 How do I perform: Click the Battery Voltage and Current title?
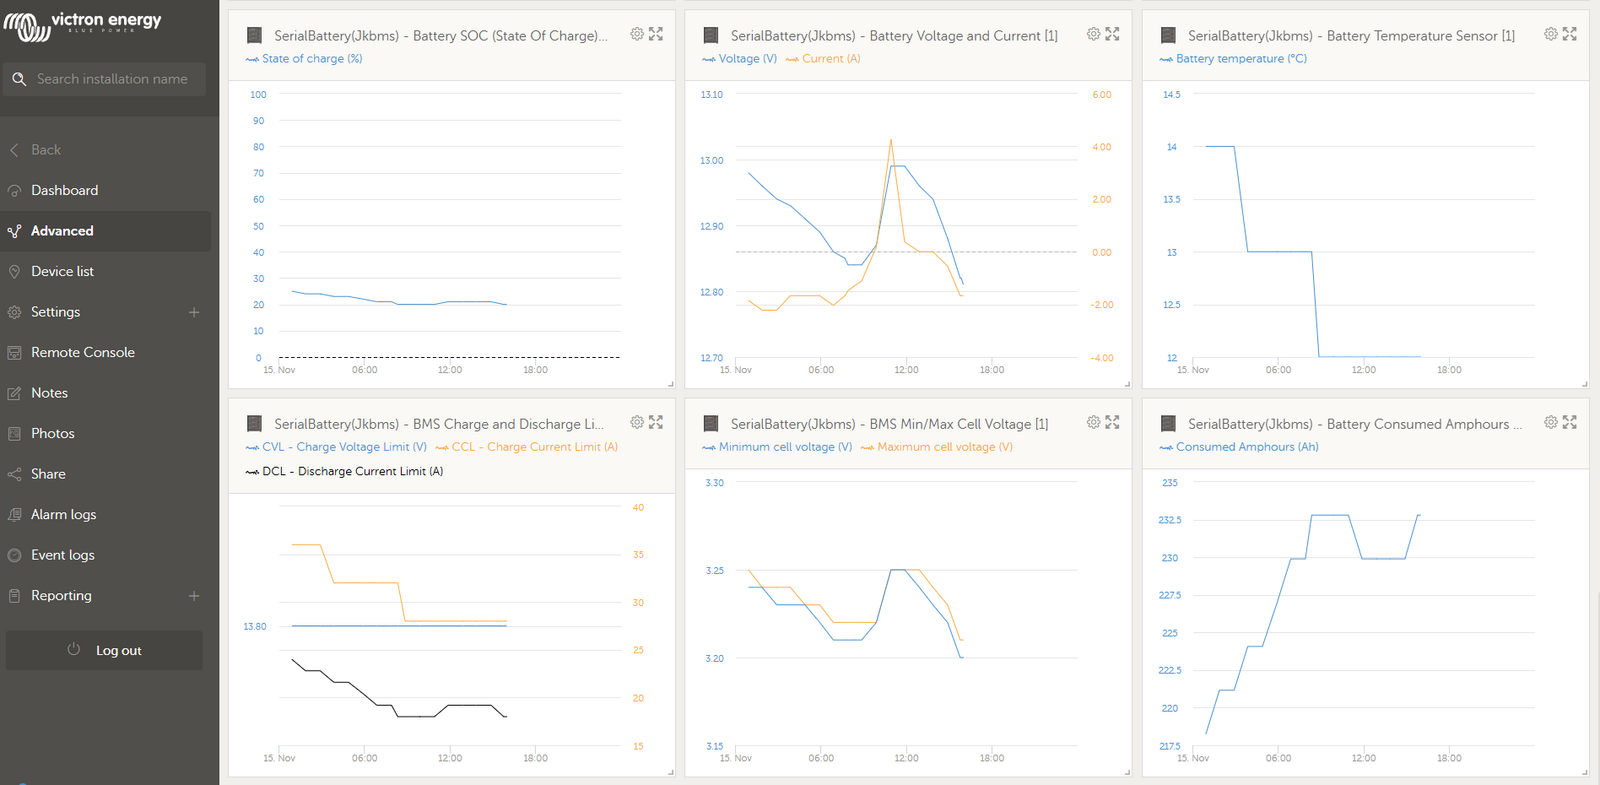(894, 36)
